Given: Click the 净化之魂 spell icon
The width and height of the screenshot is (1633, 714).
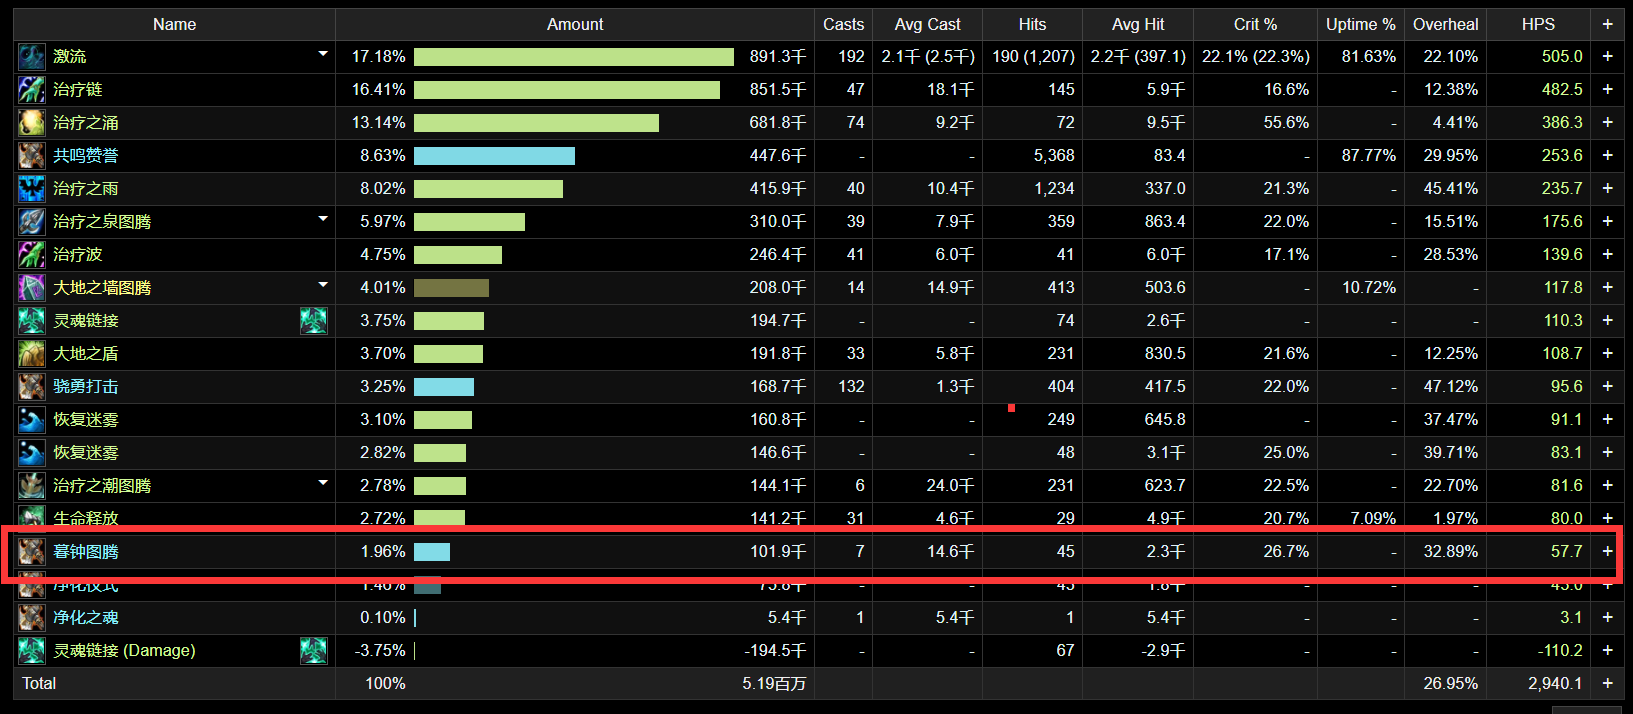Looking at the screenshot, I should tap(32, 618).
